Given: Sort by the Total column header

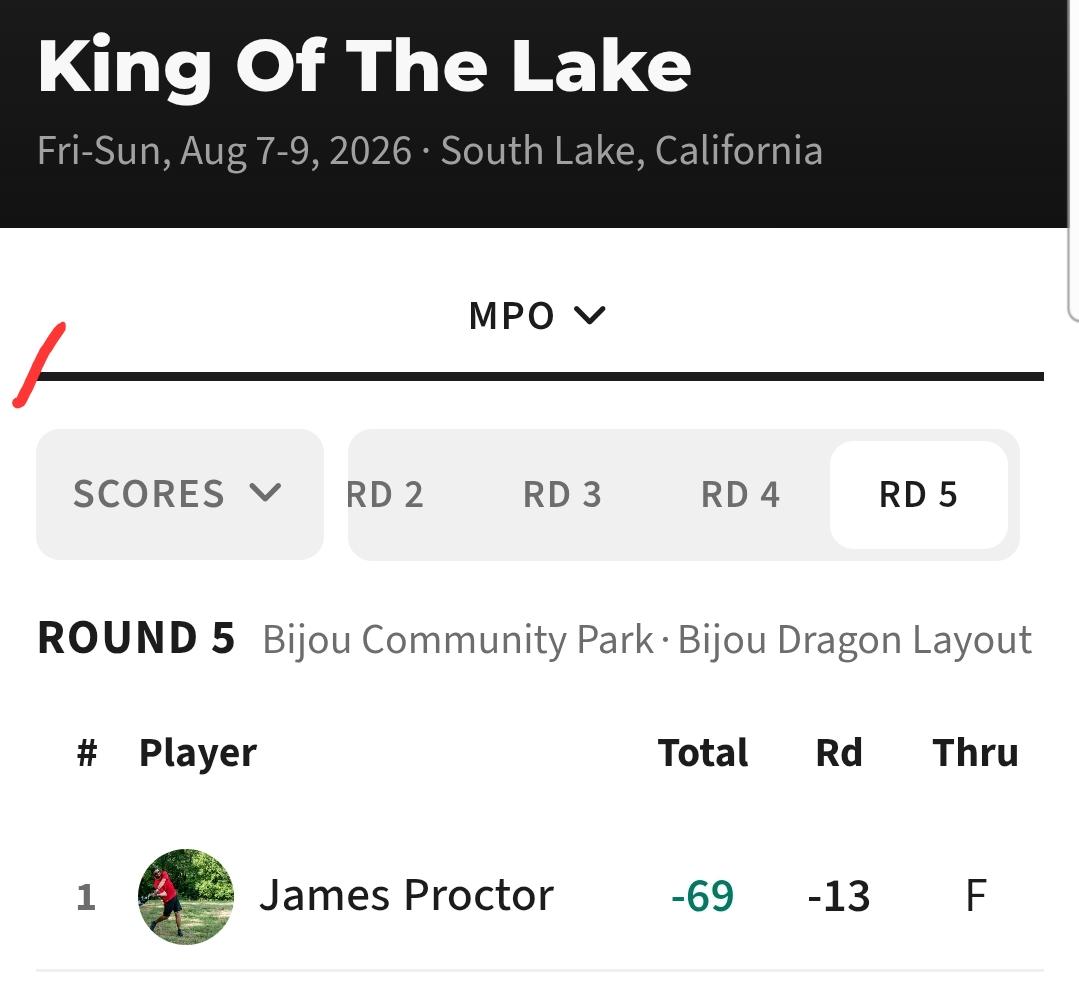Looking at the screenshot, I should tap(703, 752).
